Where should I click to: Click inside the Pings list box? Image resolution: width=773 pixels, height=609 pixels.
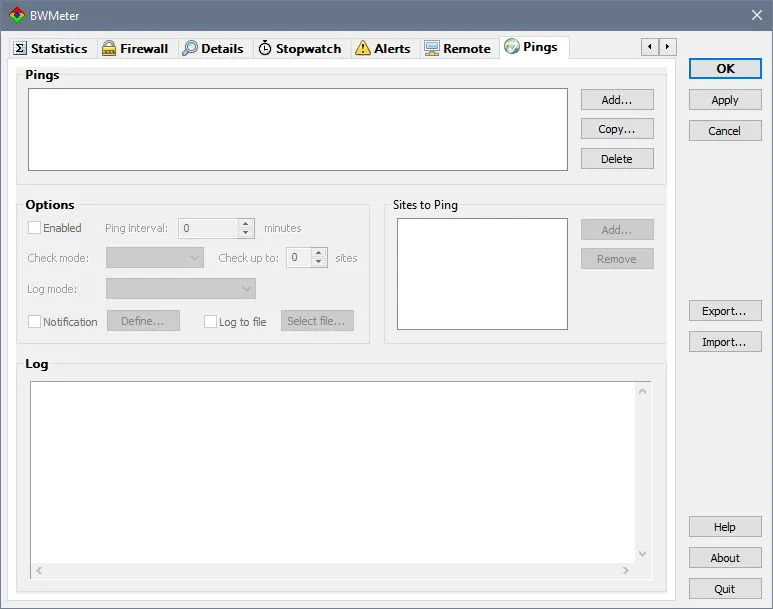(x=298, y=130)
